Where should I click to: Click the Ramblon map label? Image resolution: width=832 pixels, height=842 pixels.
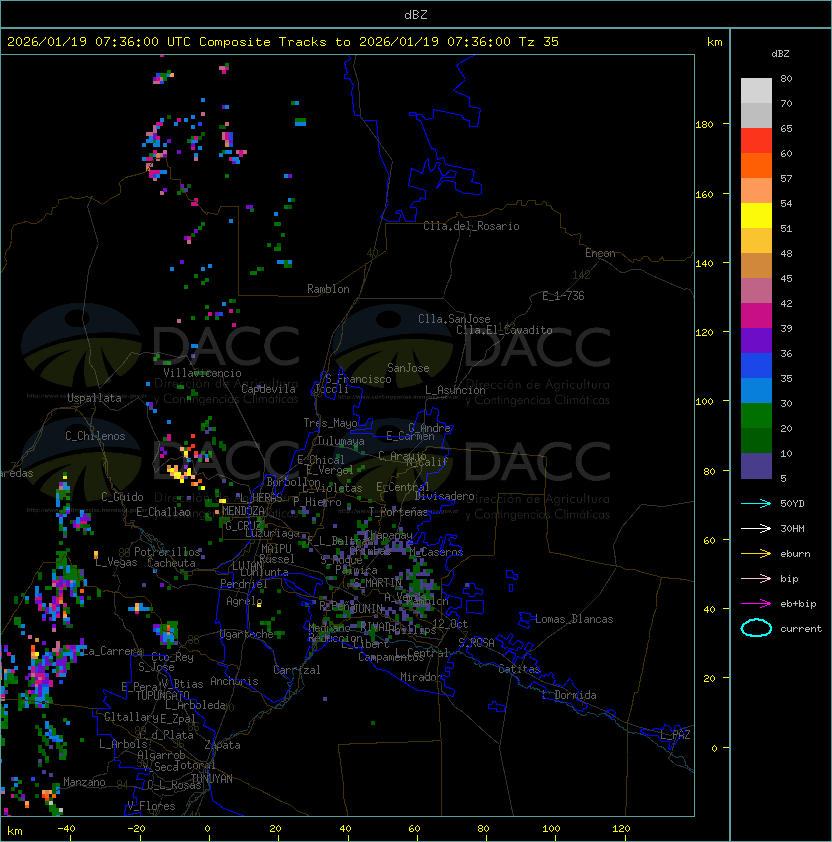tap(328, 289)
